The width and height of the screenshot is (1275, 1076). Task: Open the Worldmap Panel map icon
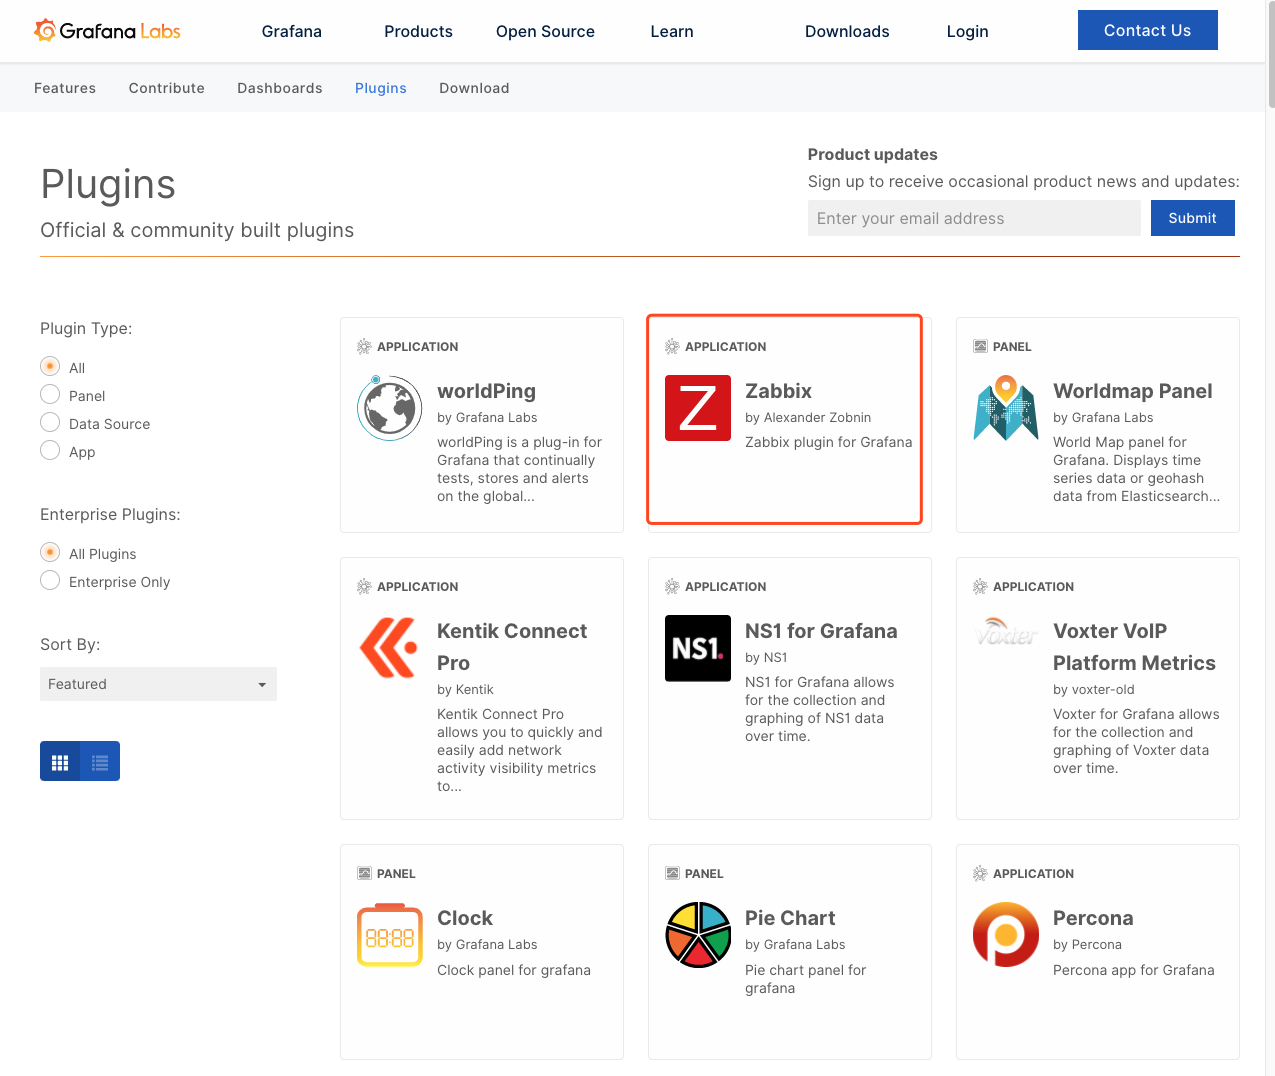point(1006,408)
